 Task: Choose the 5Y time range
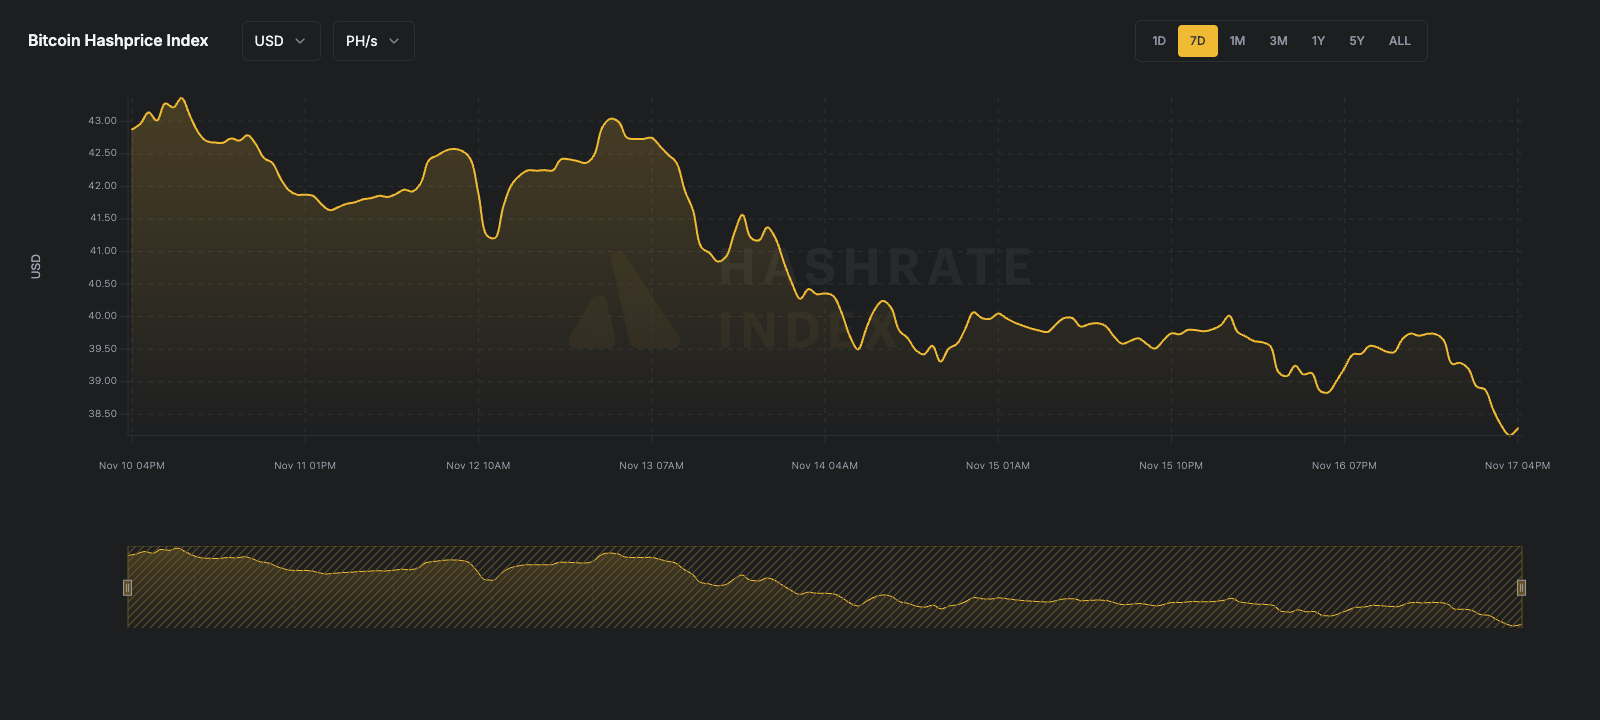click(1357, 41)
